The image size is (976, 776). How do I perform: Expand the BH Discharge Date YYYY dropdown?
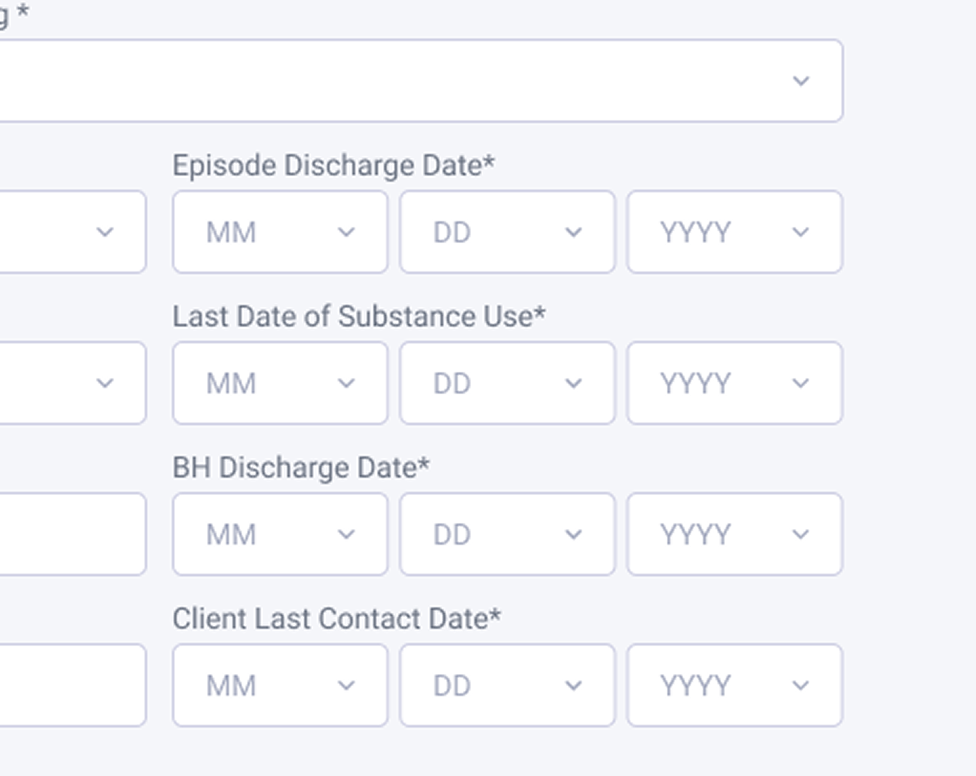734,534
